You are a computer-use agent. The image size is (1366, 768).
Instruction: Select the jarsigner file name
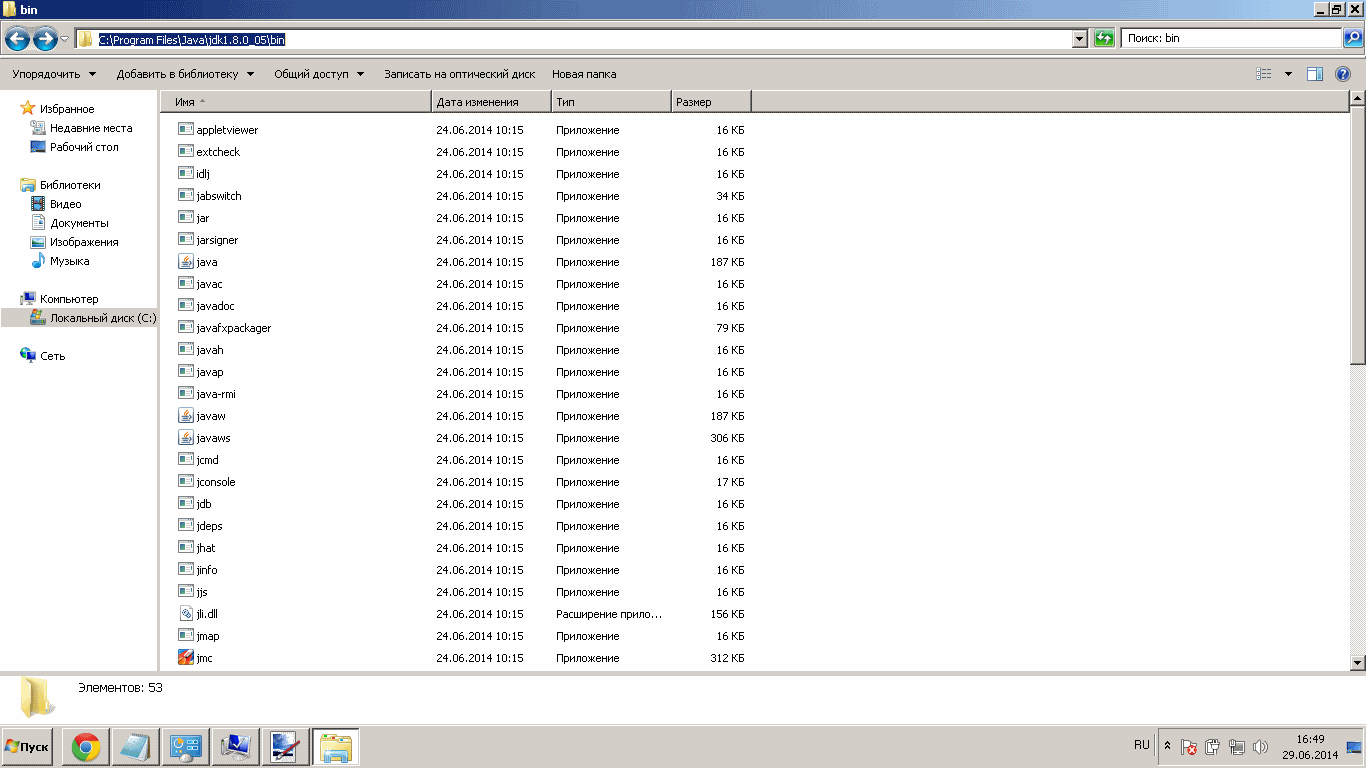point(217,240)
